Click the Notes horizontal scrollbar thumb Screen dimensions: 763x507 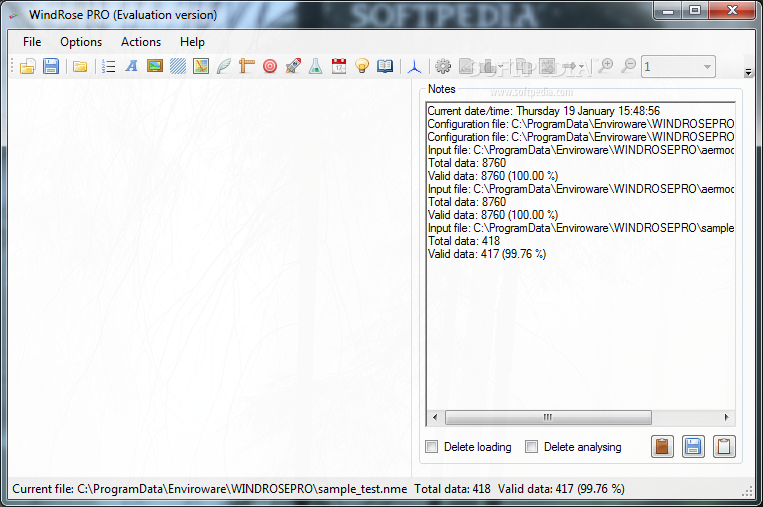click(548, 417)
